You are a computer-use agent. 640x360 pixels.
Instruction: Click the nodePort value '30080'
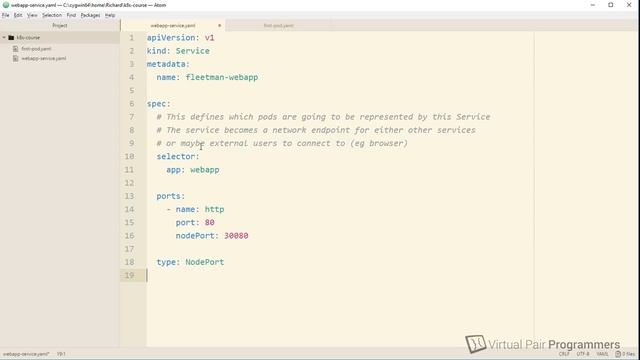[236, 236]
